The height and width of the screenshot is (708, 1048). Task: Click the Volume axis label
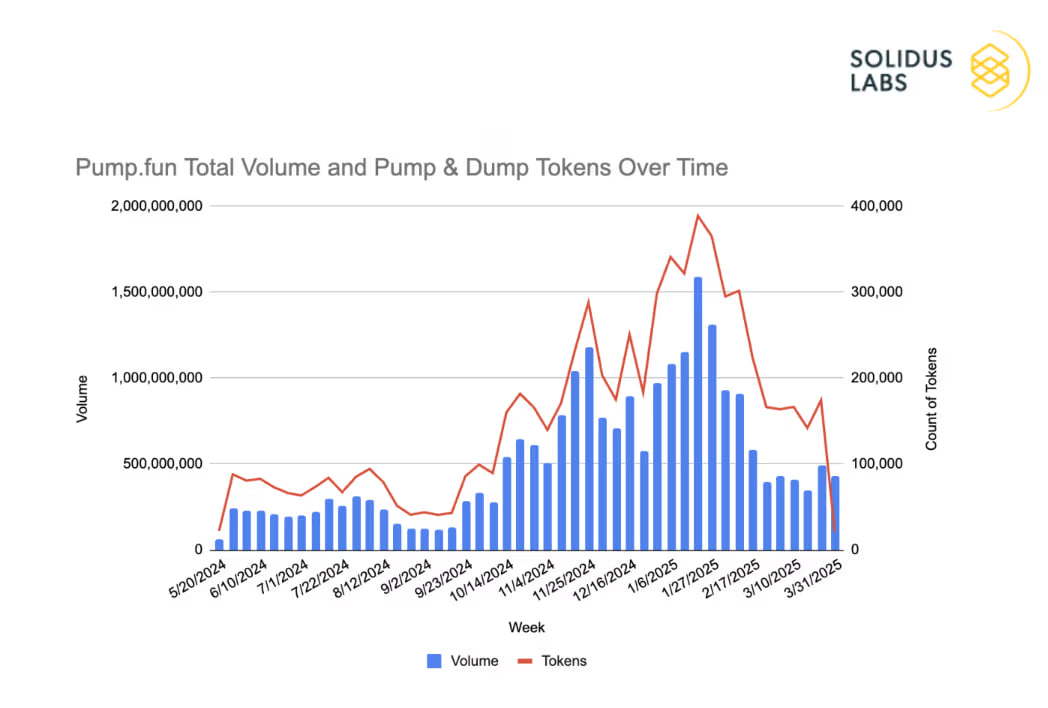point(83,399)
